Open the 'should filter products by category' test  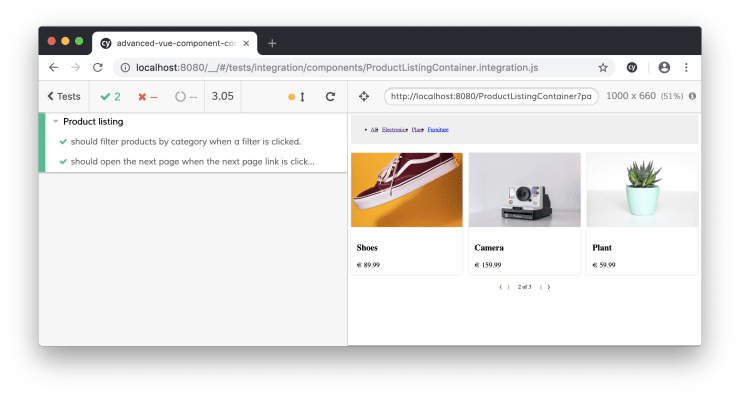(x=185, y=142)
